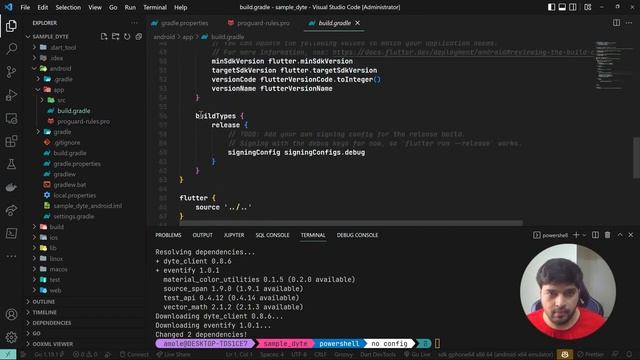
Task: Collapse all folders in Explorer
Action: click(x=139, y=37)
